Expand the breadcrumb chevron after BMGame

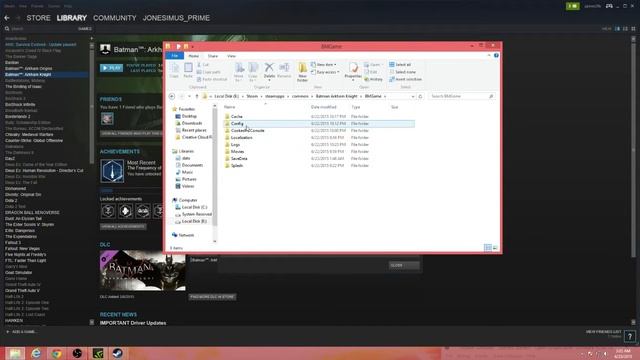[x=385, y=96]
